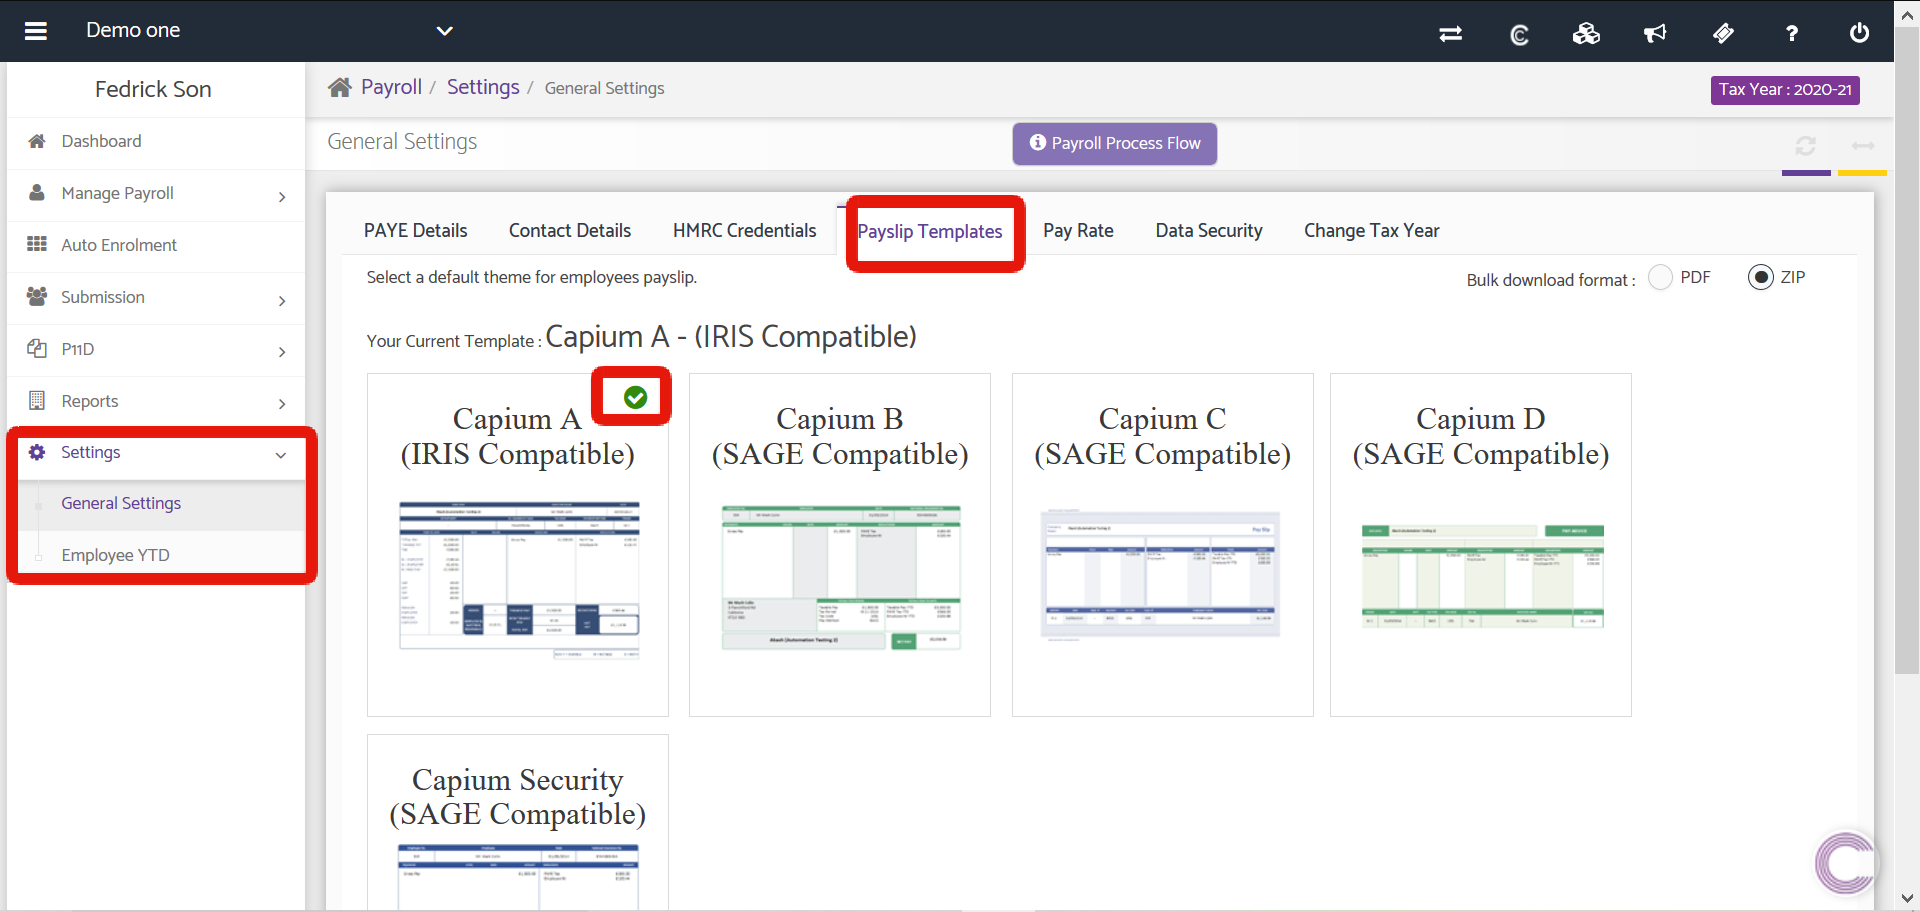Open Employee YTD in sidebar

coord(115,555)
